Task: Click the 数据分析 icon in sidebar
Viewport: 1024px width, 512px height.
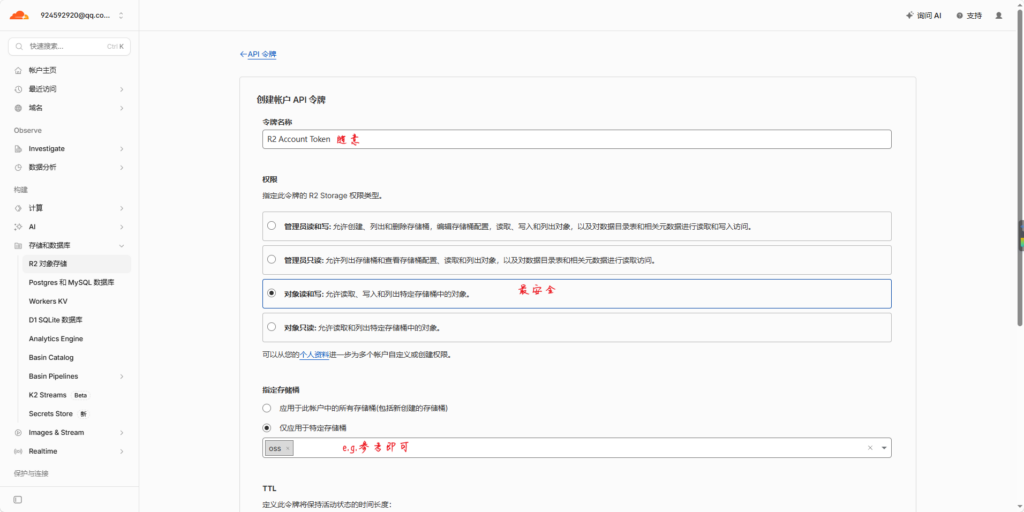Action: 18,167
